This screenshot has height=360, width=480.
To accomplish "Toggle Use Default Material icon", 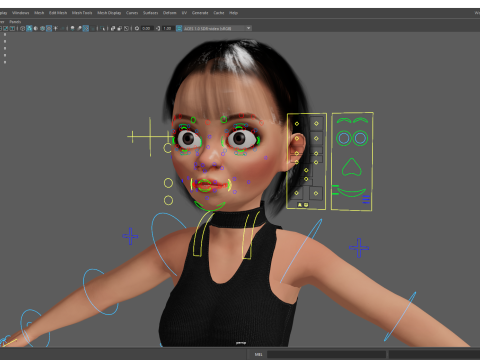I will pyautogui.click(x=36, y=28).
